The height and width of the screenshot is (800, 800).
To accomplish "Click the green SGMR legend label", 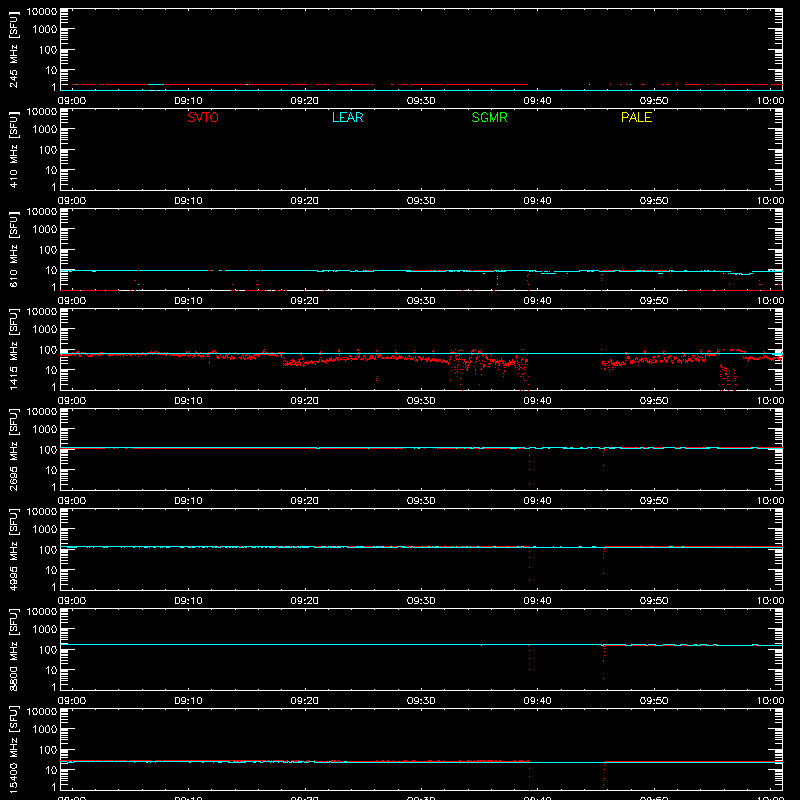I will coord(489,117).
